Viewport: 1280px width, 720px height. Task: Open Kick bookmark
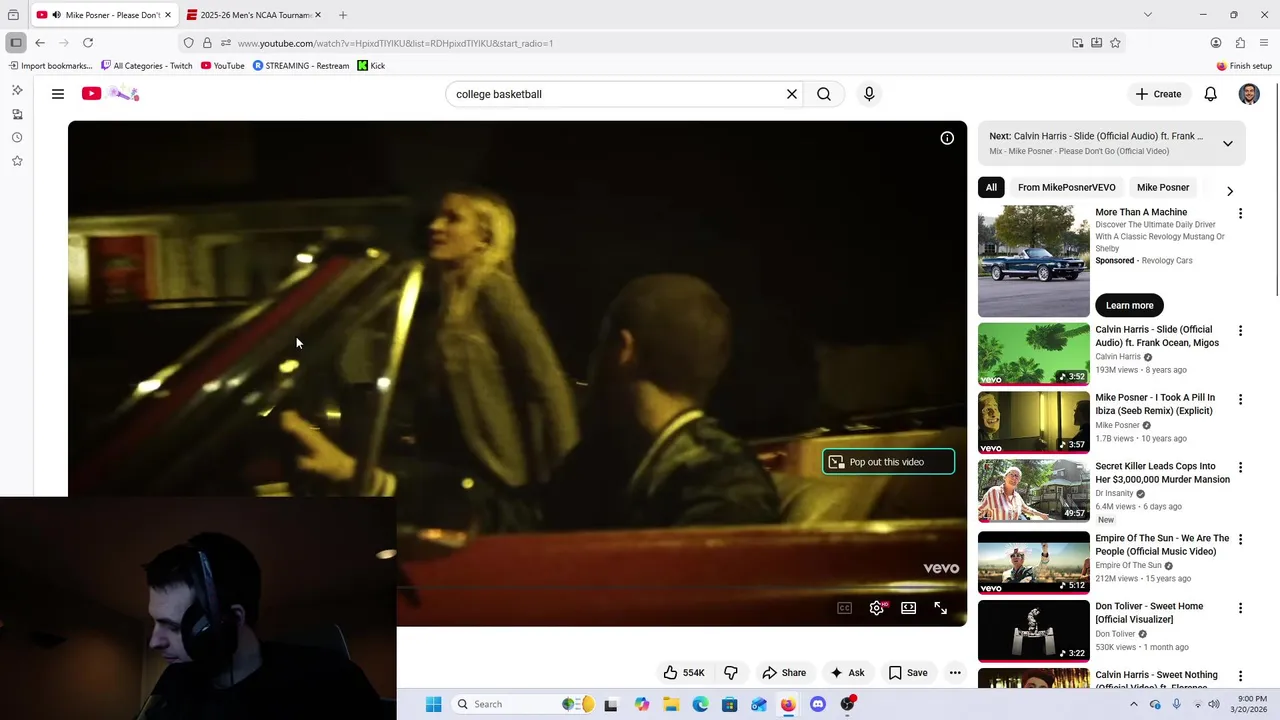371,66
